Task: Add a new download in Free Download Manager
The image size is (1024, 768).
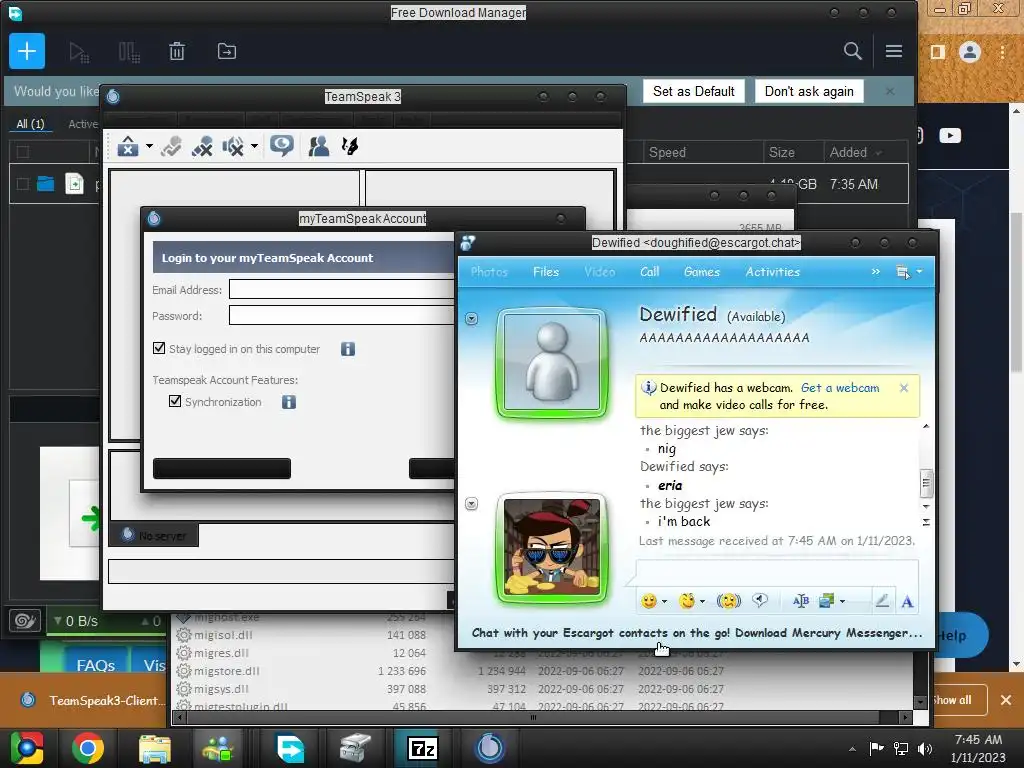Action: pos(27,51)
